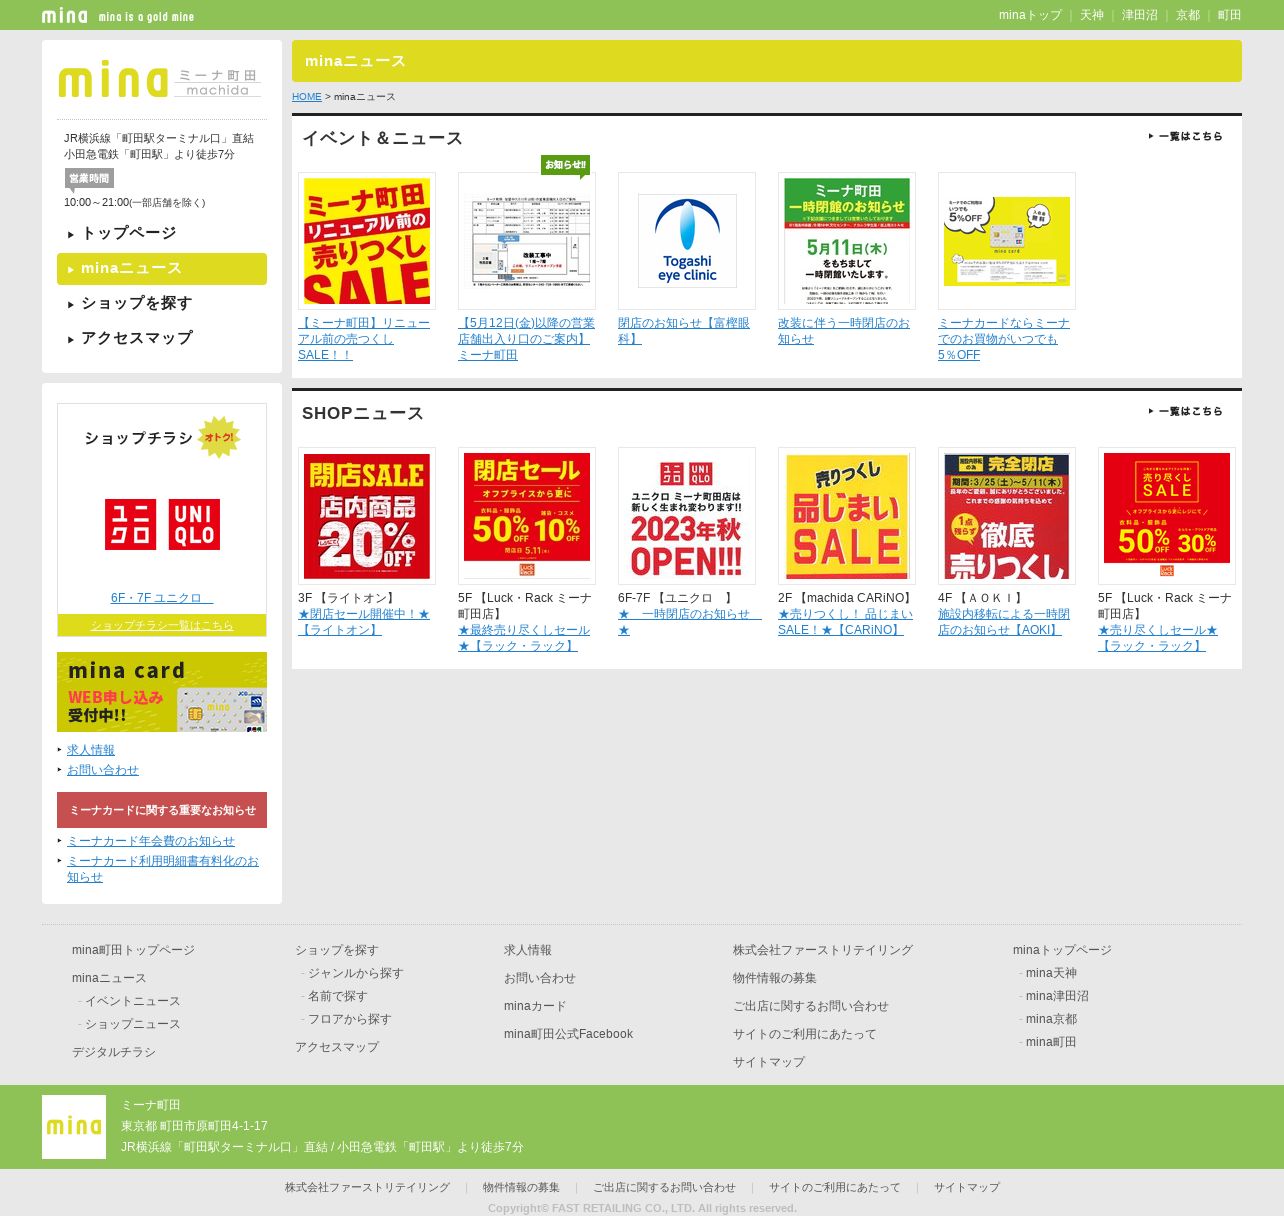1284x1216 pixels.
Task: Click デジタルチラシ in footer sitemap
Action: click(114, 1052)
